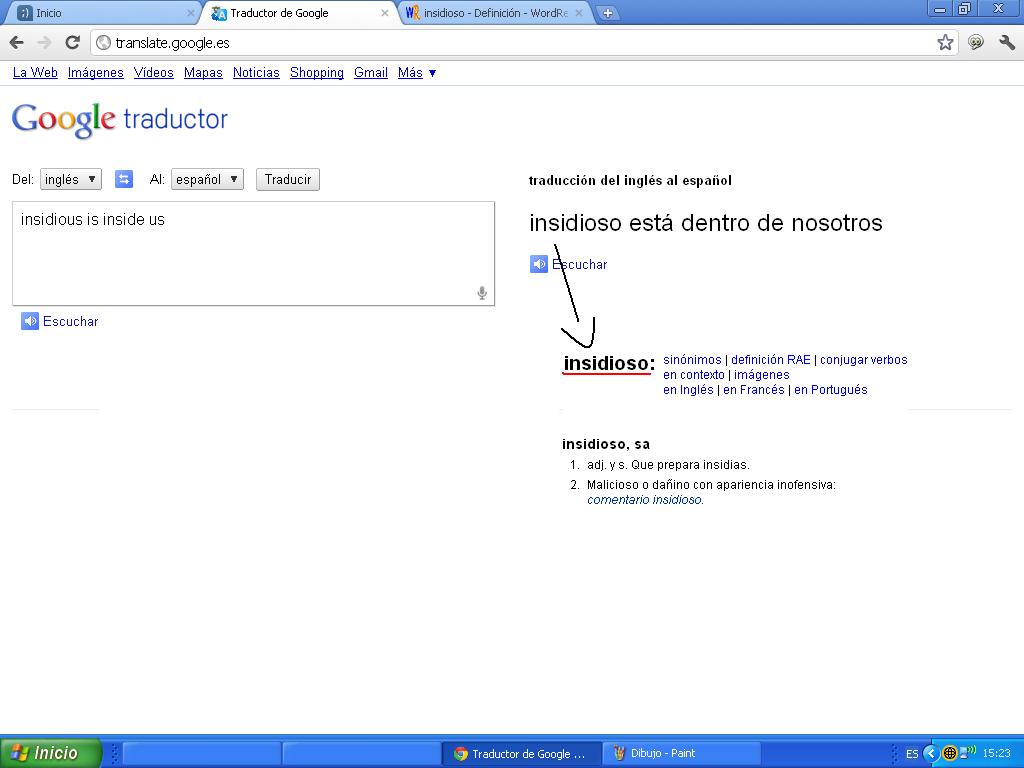Open La Web link
1024x768 pixels.
pos(35,72)
